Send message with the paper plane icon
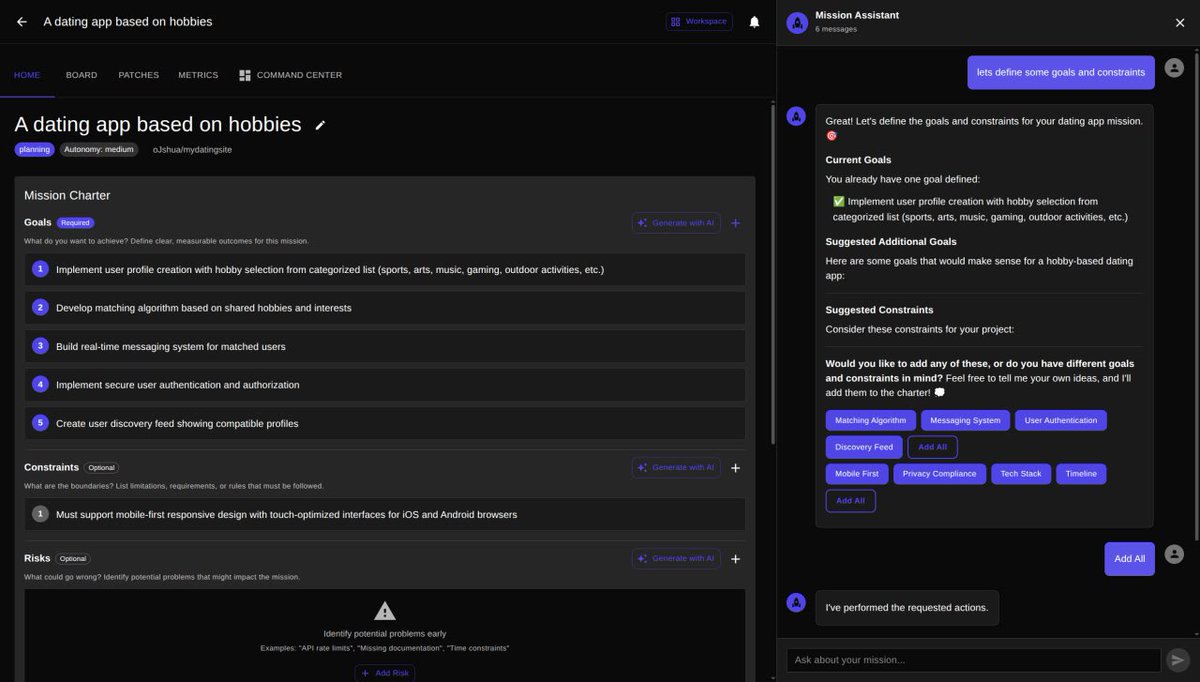 coord(1178,660)
